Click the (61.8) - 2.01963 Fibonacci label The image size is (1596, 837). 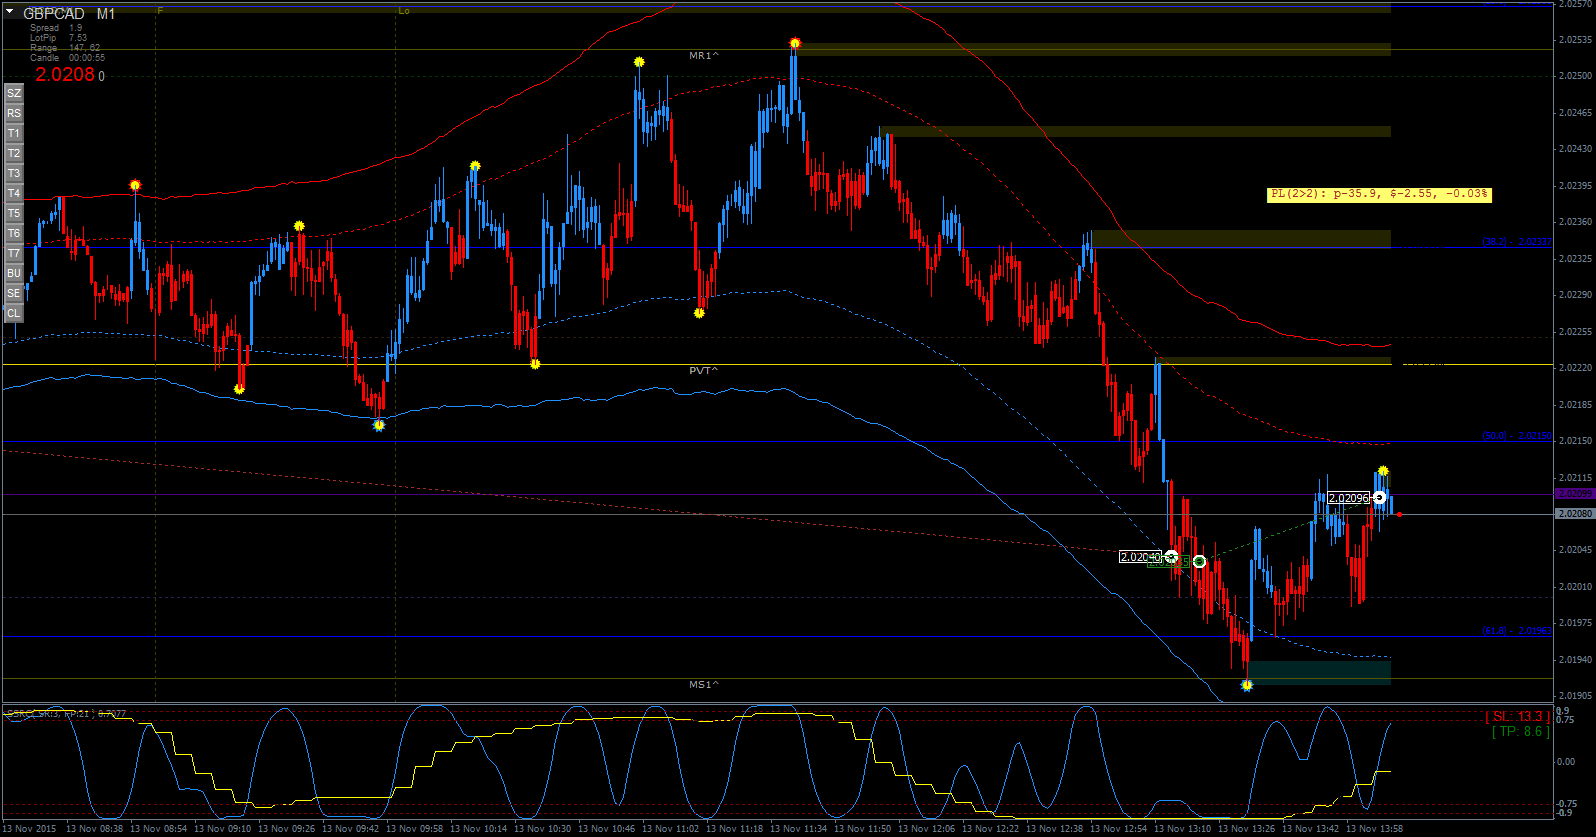[x=1517, y=631]
